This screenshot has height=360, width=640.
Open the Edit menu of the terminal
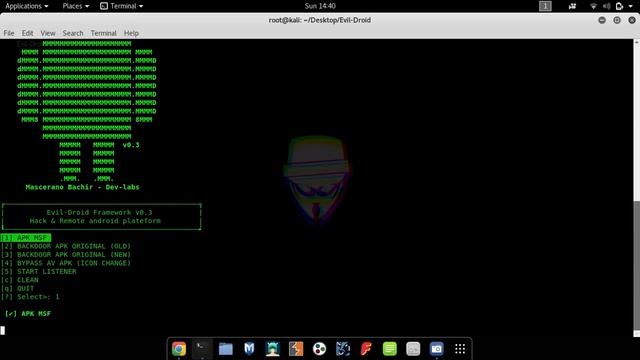[x=27, y=33]
